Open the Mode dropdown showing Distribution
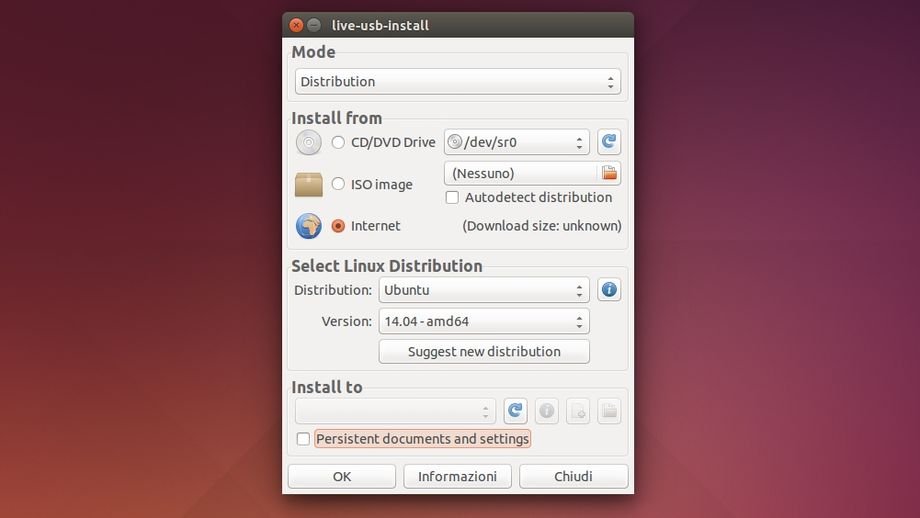 tap(457, 82)
